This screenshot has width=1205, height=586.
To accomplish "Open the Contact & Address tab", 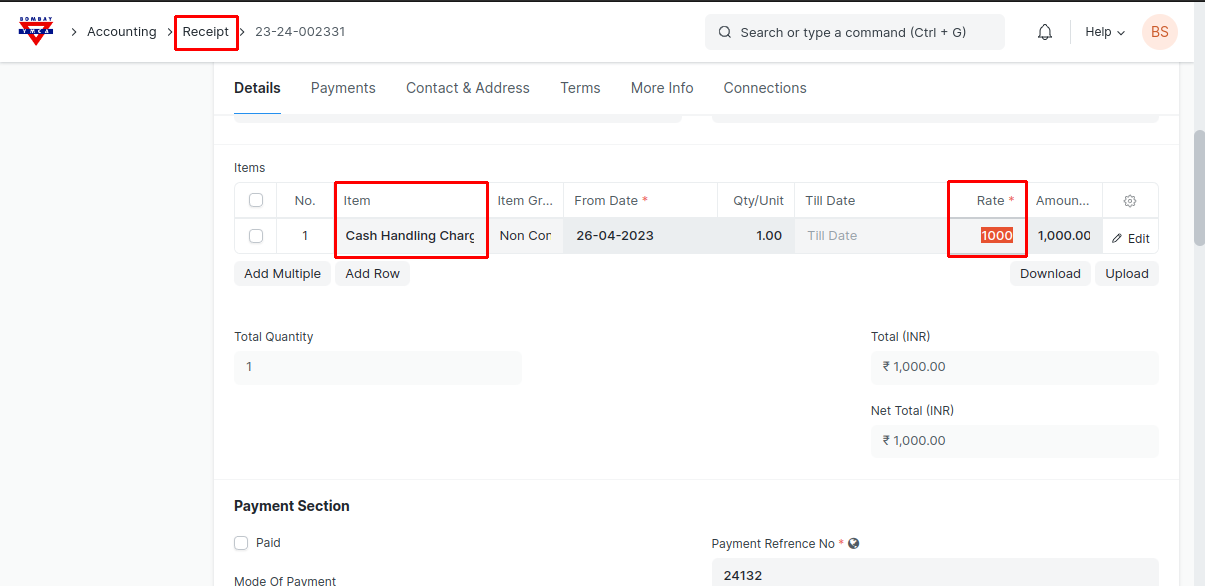I will coord(467,88).
